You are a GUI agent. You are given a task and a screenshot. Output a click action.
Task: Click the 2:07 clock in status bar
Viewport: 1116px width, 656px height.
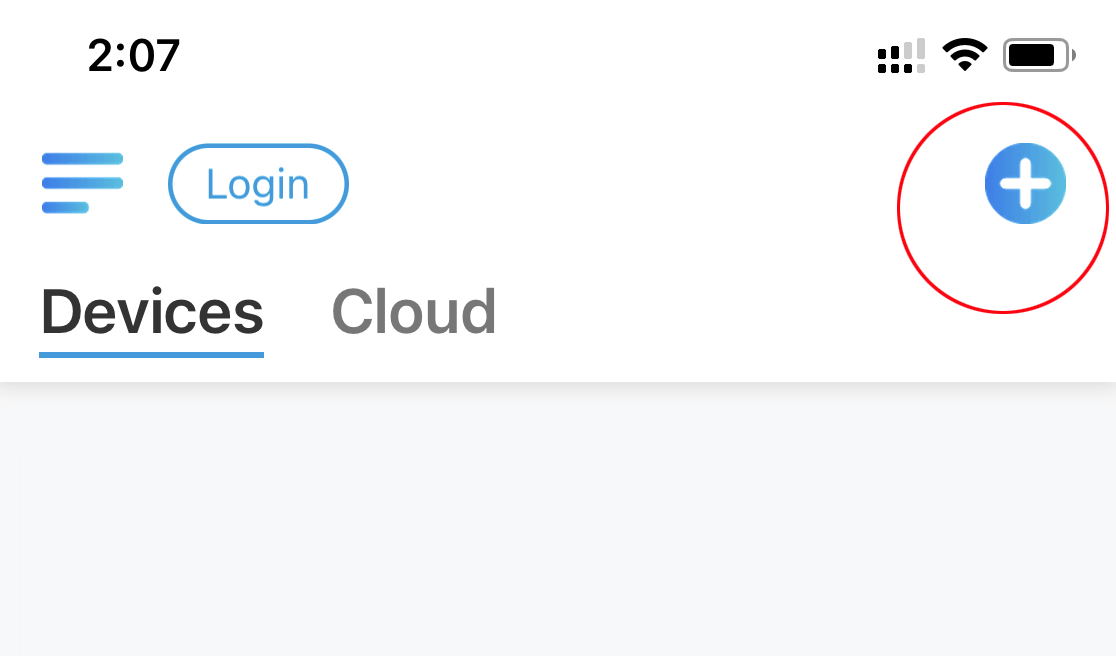tap(134, 55)
